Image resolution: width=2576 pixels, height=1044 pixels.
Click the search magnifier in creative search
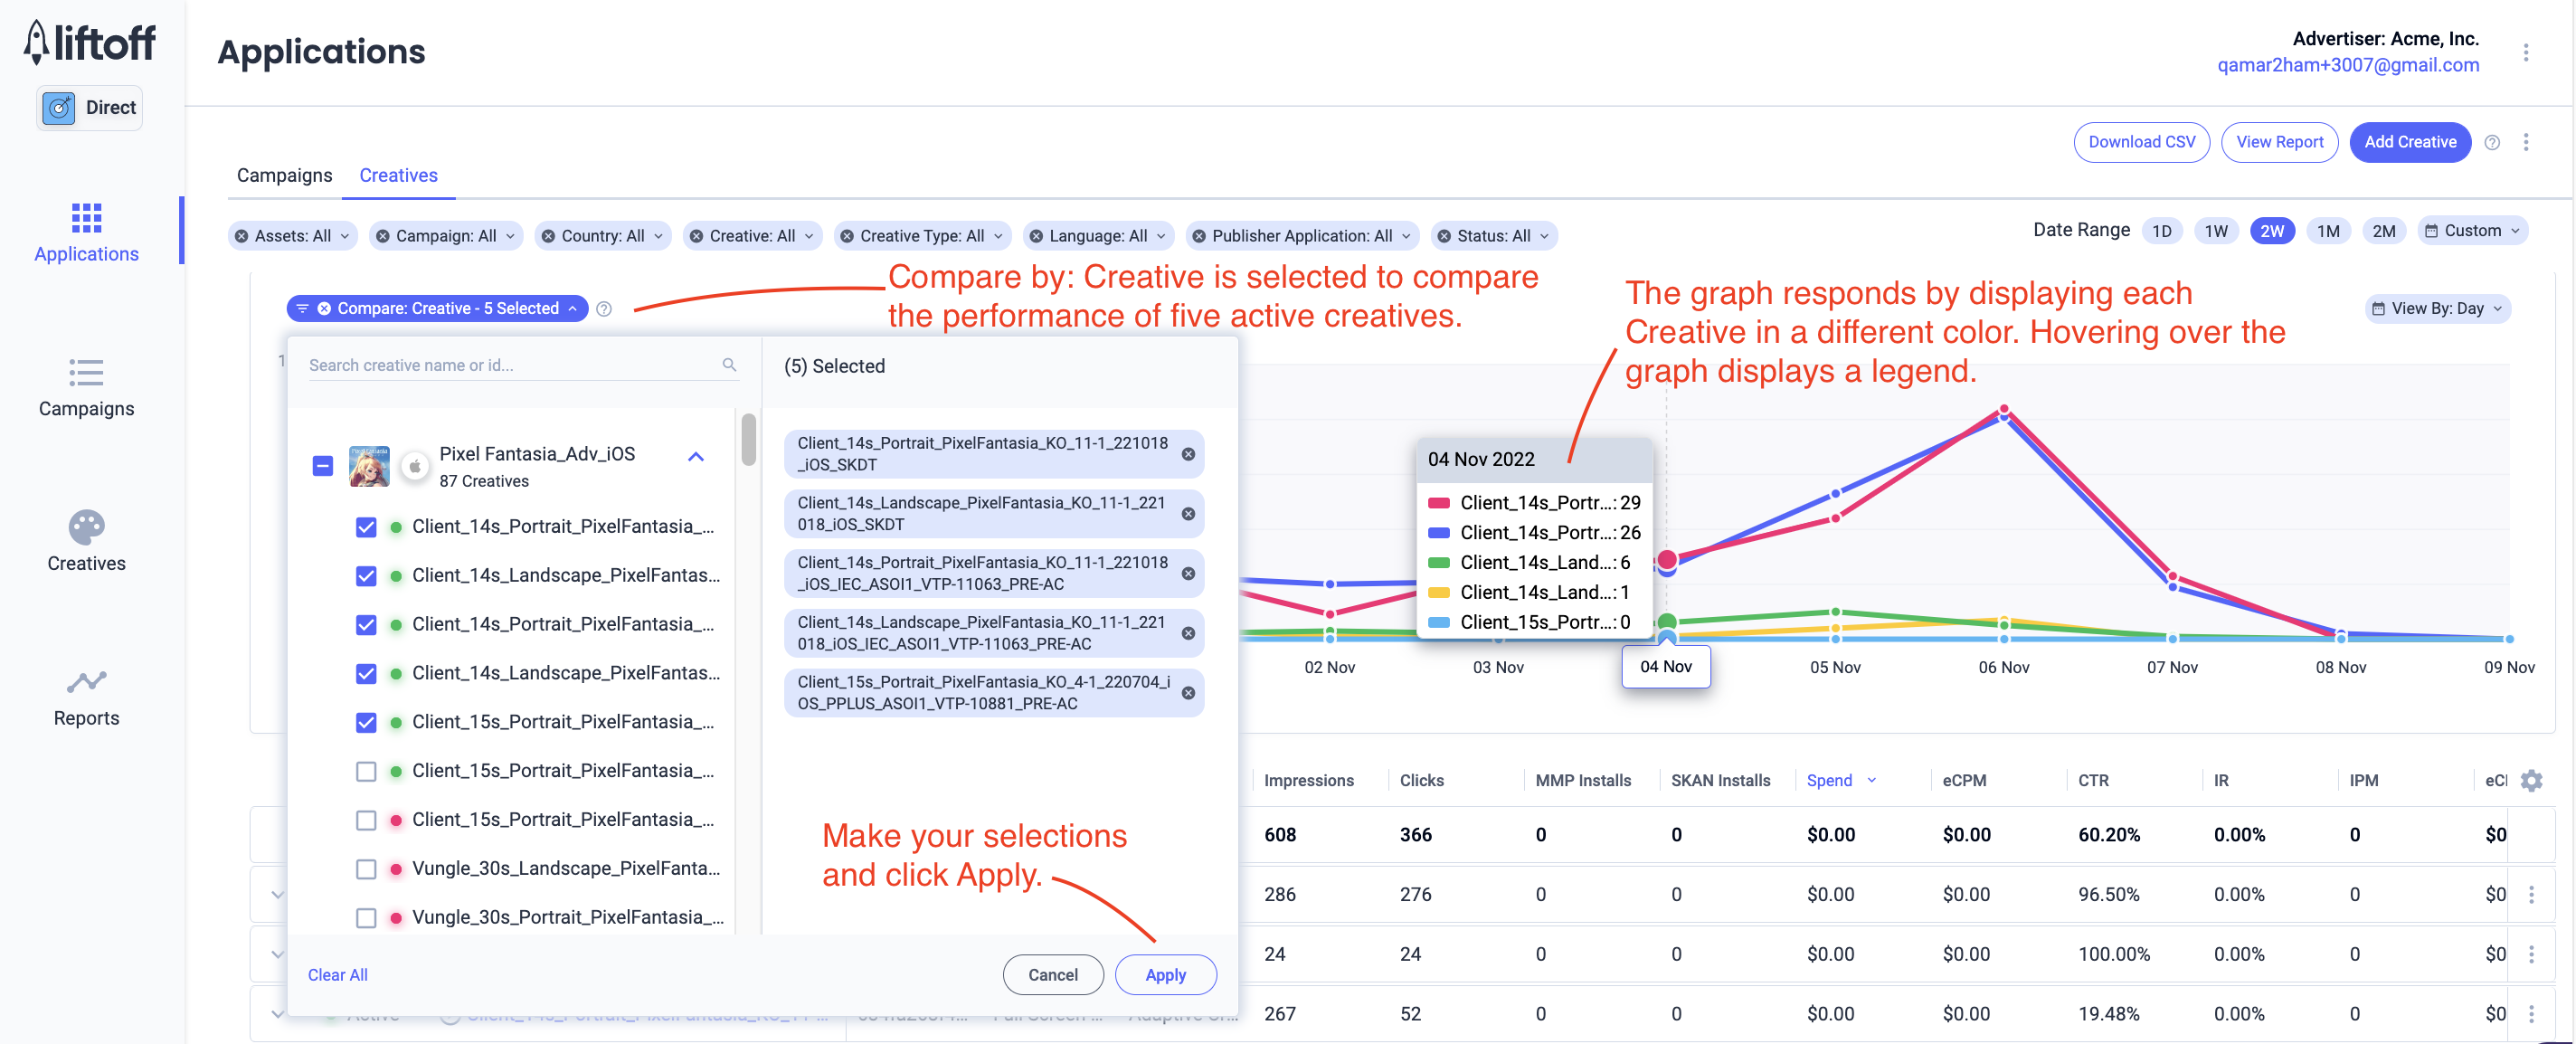729,365
